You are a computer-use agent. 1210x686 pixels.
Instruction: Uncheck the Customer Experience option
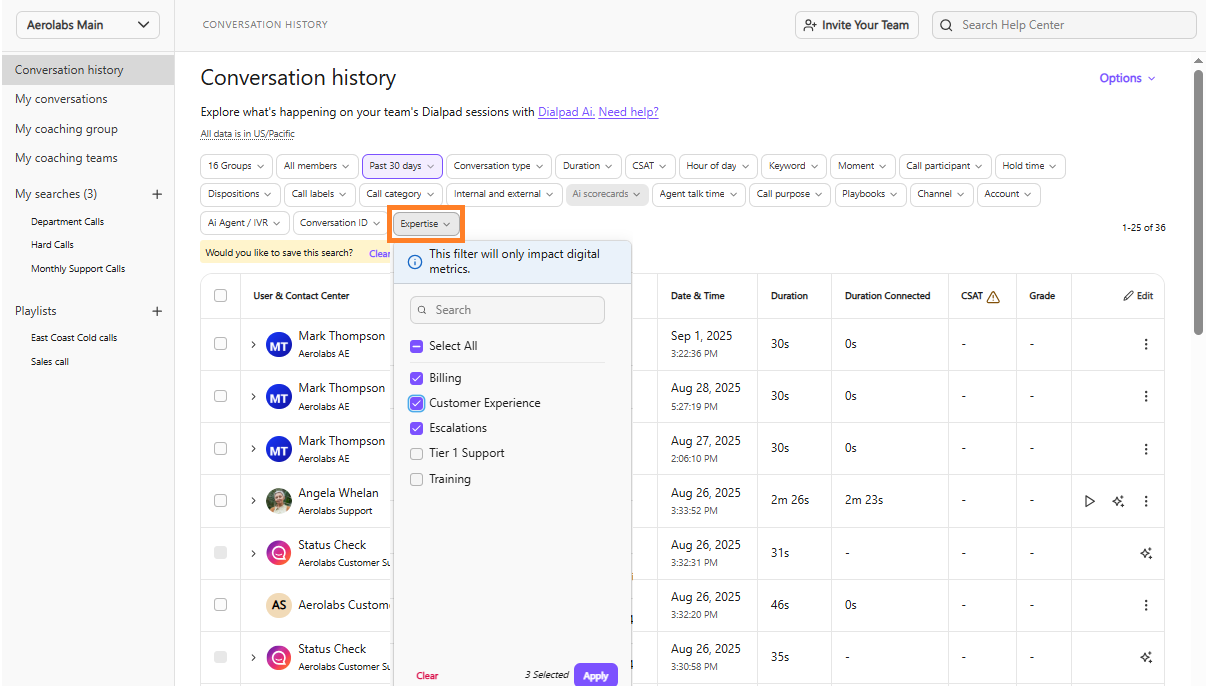pyautogui.click(x=417, y=403)
